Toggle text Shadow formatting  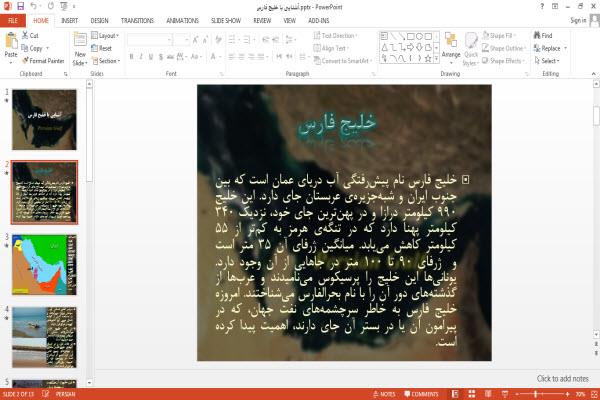(x=161, y=57)
